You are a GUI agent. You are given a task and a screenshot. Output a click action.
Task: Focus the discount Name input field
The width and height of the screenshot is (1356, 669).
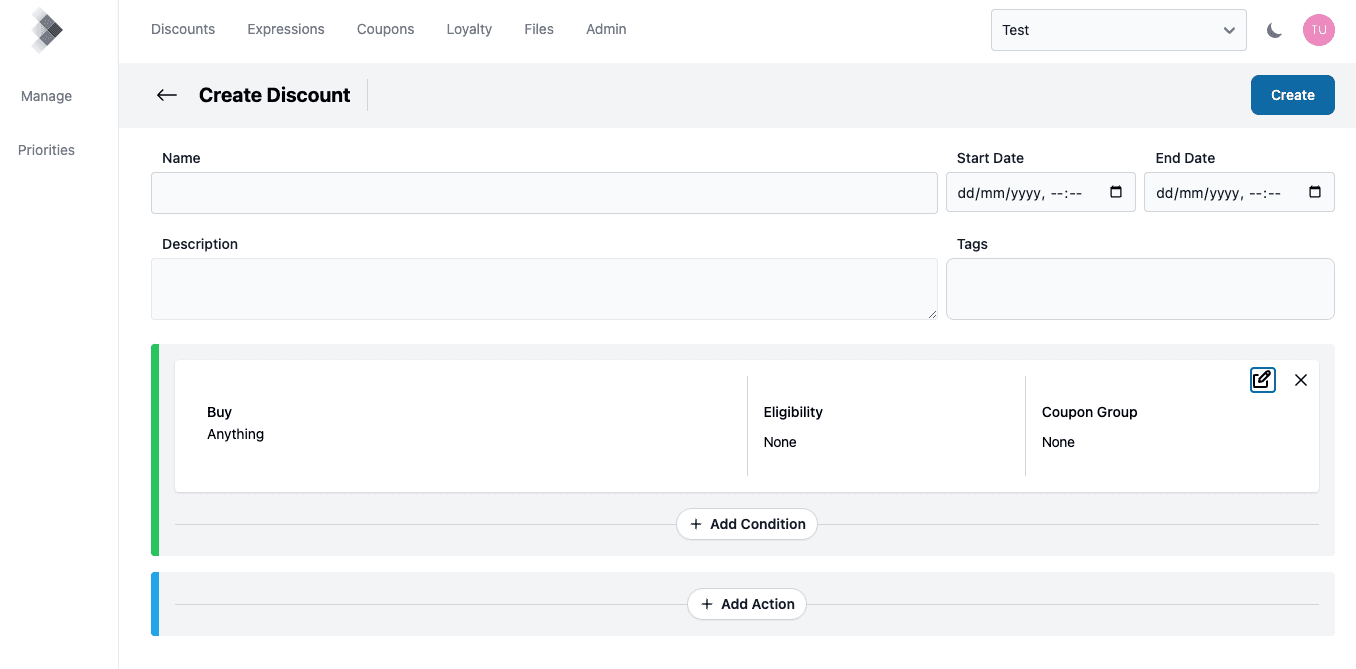click(x=544, y=193)
